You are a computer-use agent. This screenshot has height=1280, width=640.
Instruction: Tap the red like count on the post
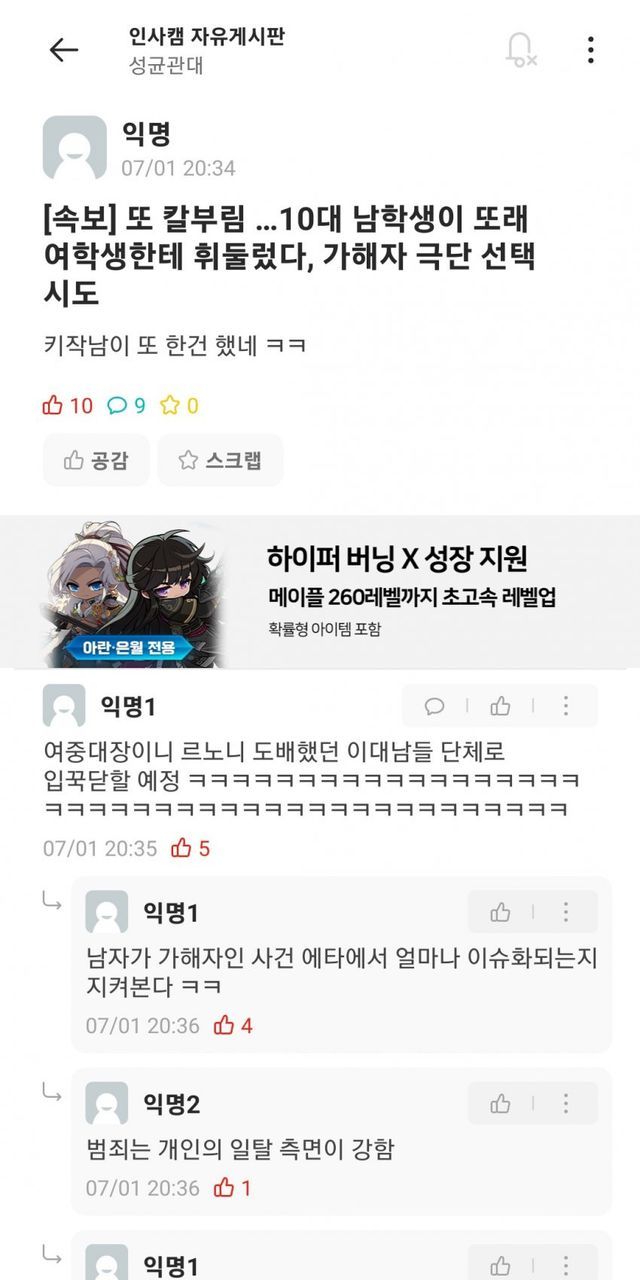[67, 405]
